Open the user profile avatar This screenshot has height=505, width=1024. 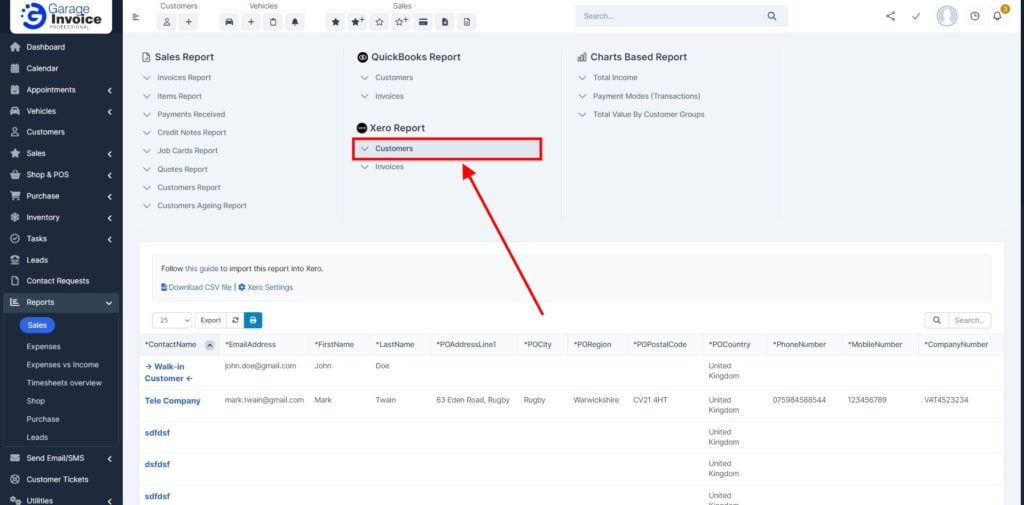(x=946, y=16)
